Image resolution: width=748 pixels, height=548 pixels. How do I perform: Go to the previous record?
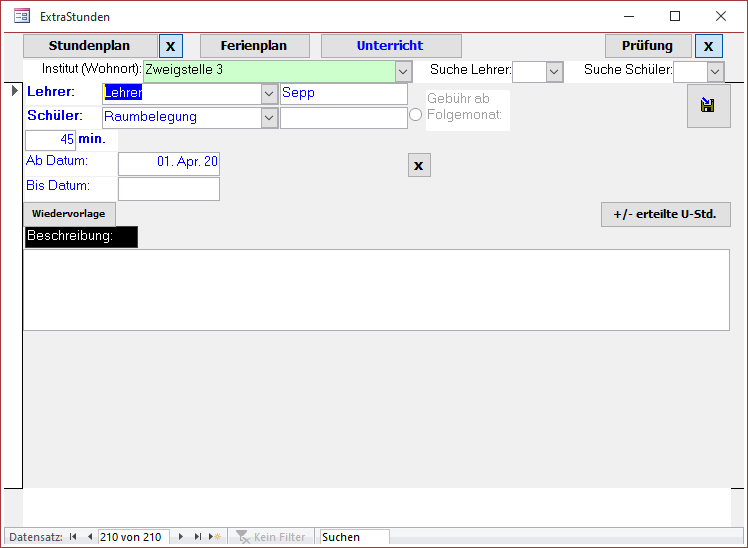pyautogui.click(x=89, y=537)
